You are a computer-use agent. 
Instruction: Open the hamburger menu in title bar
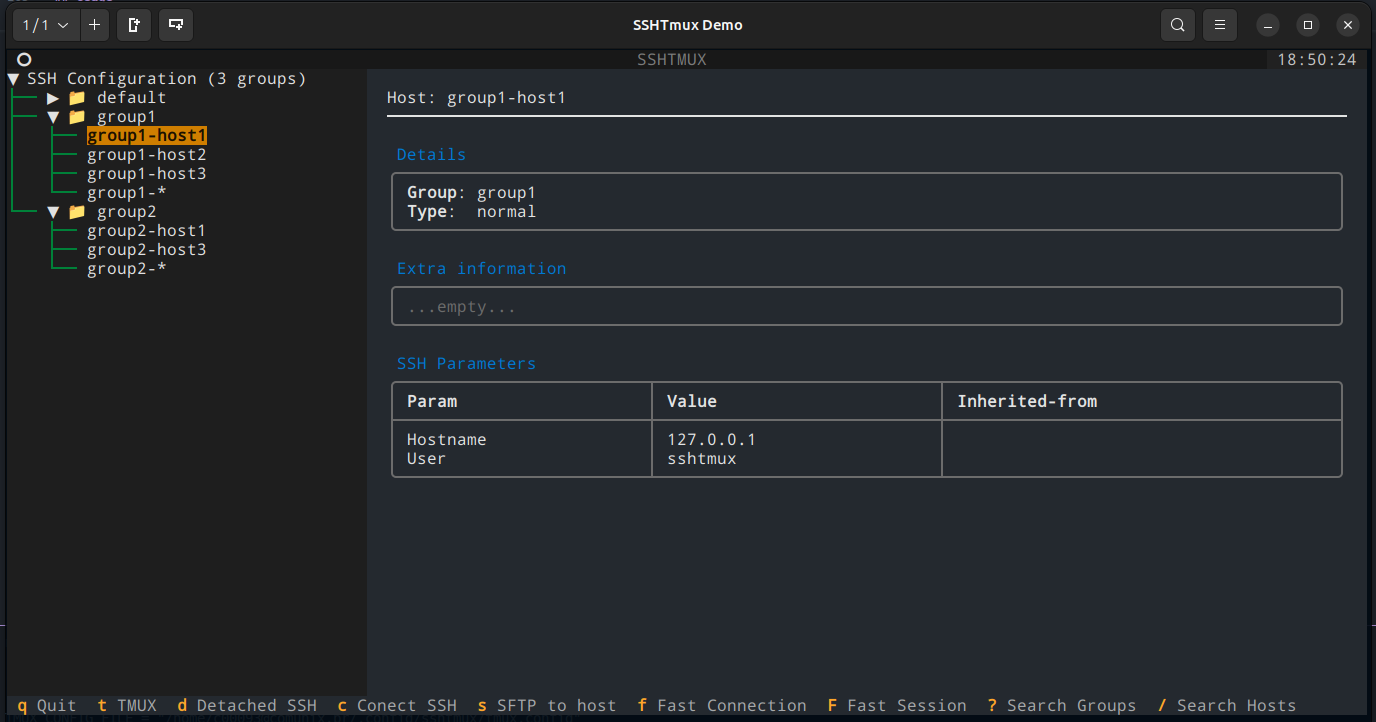point(1219,25)
